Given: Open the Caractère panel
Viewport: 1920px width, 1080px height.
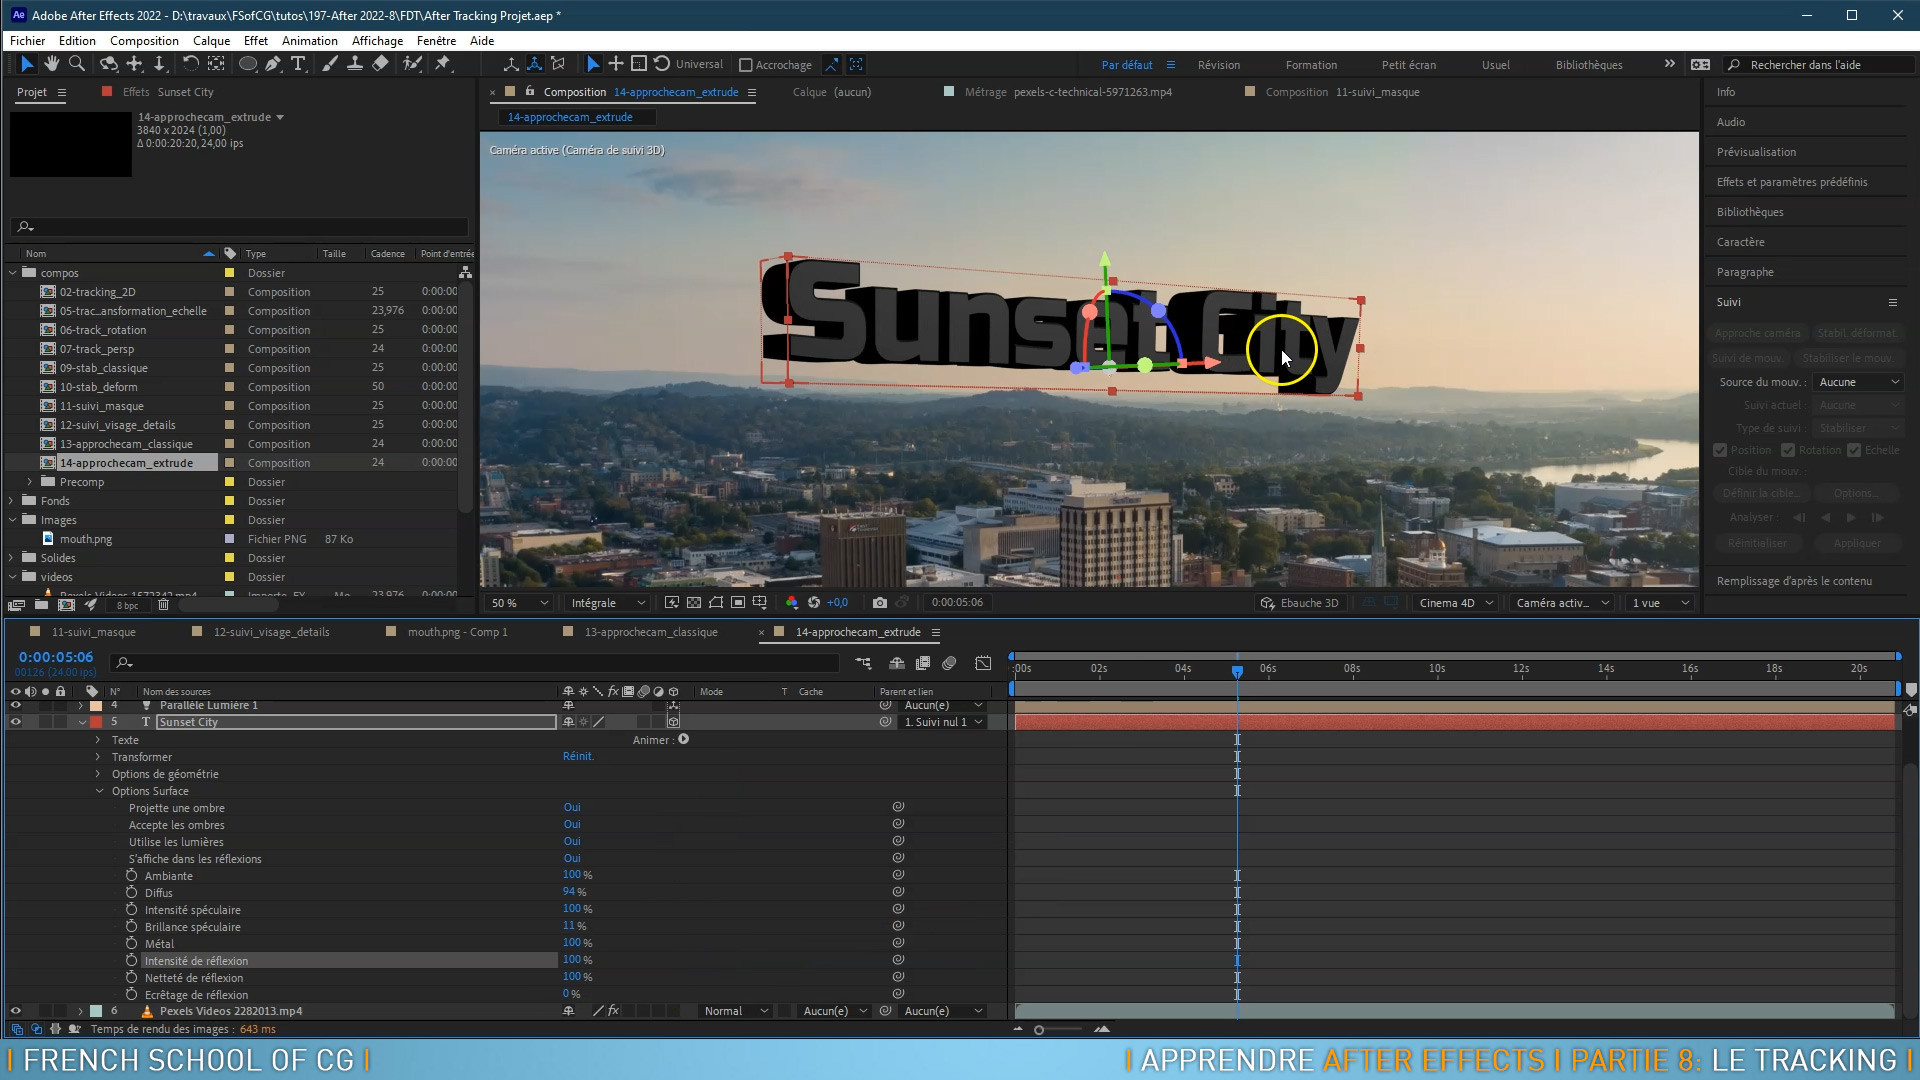Looking at the screenshot, I should (x=1740, y=242).
